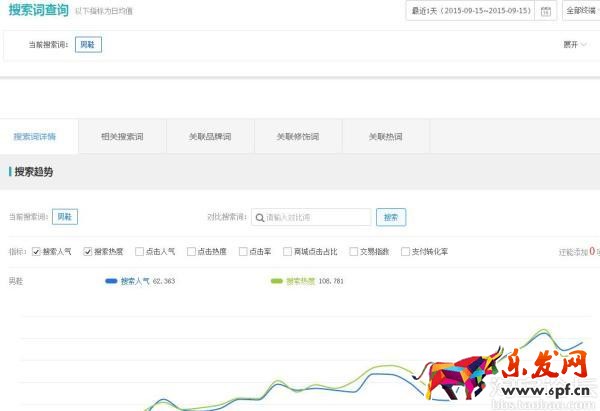This screenshot has height=411, width=600.
Task: Open the calendar date picker icon
Action: 545,11
